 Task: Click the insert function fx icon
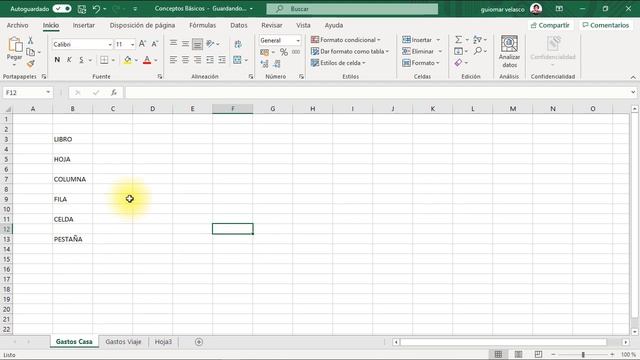point(114,93)
